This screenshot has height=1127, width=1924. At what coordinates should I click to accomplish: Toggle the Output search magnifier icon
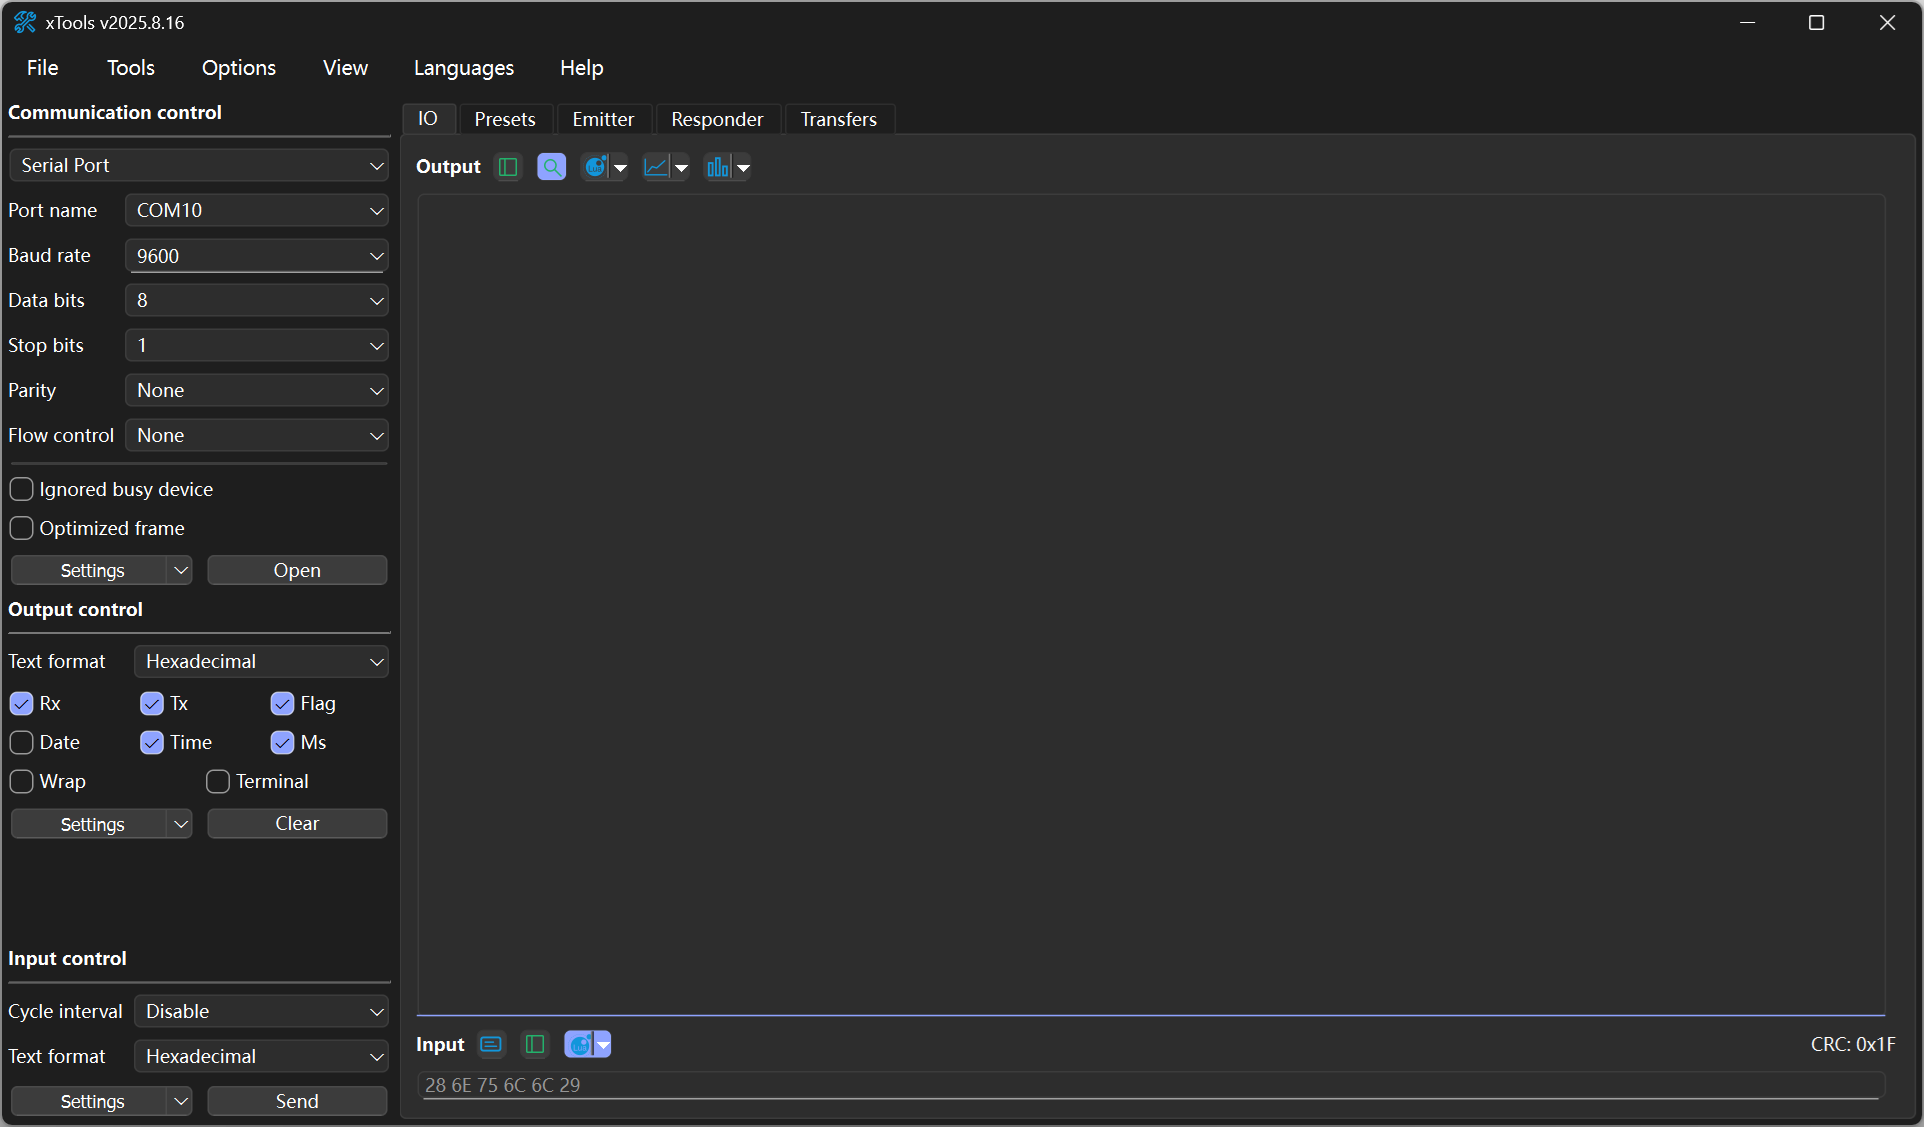tap(551, 167)
